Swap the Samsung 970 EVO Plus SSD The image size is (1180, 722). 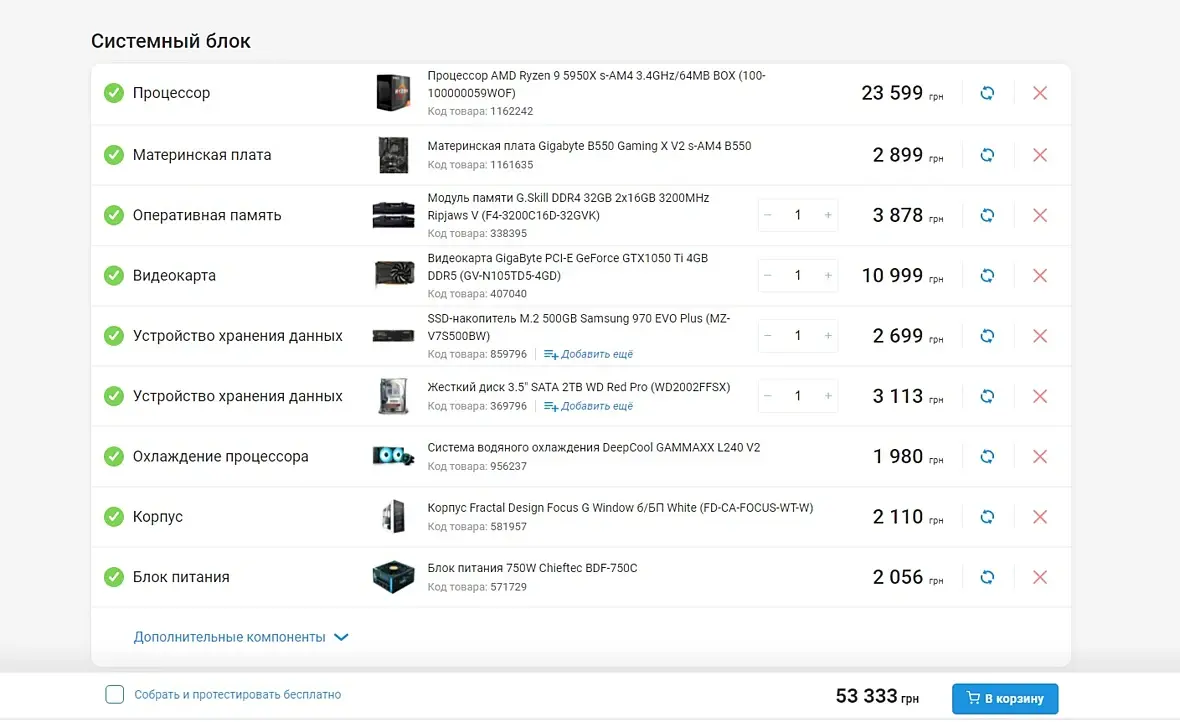coord(987,336)
